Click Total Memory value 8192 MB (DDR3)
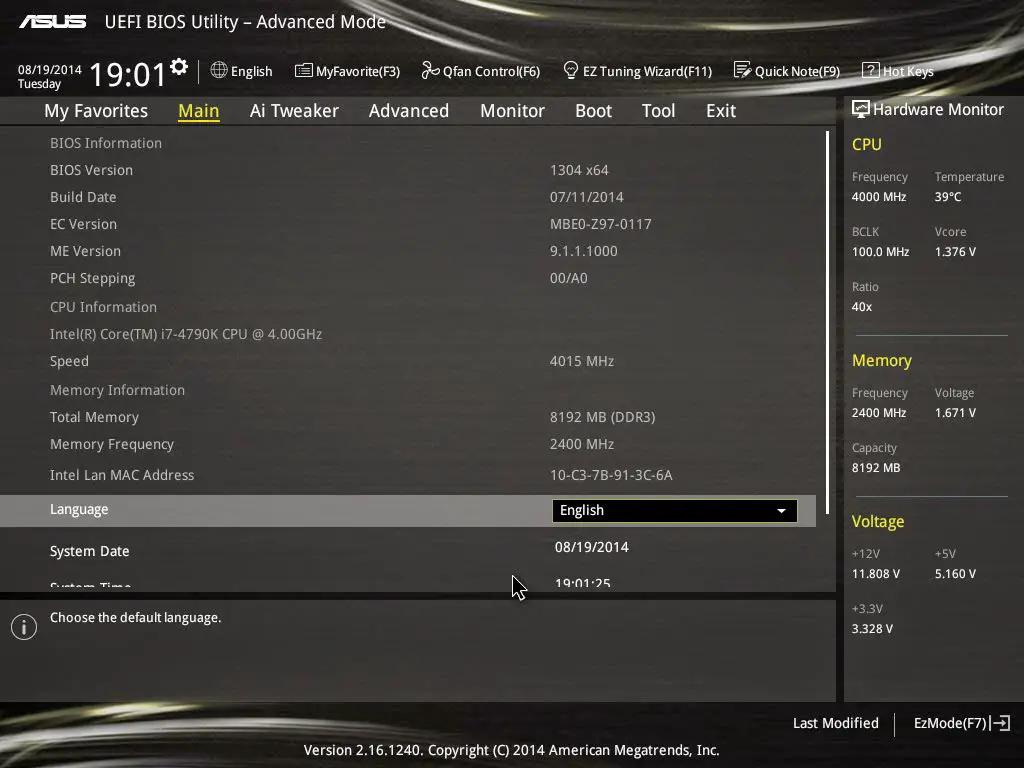 click(603, 417)
